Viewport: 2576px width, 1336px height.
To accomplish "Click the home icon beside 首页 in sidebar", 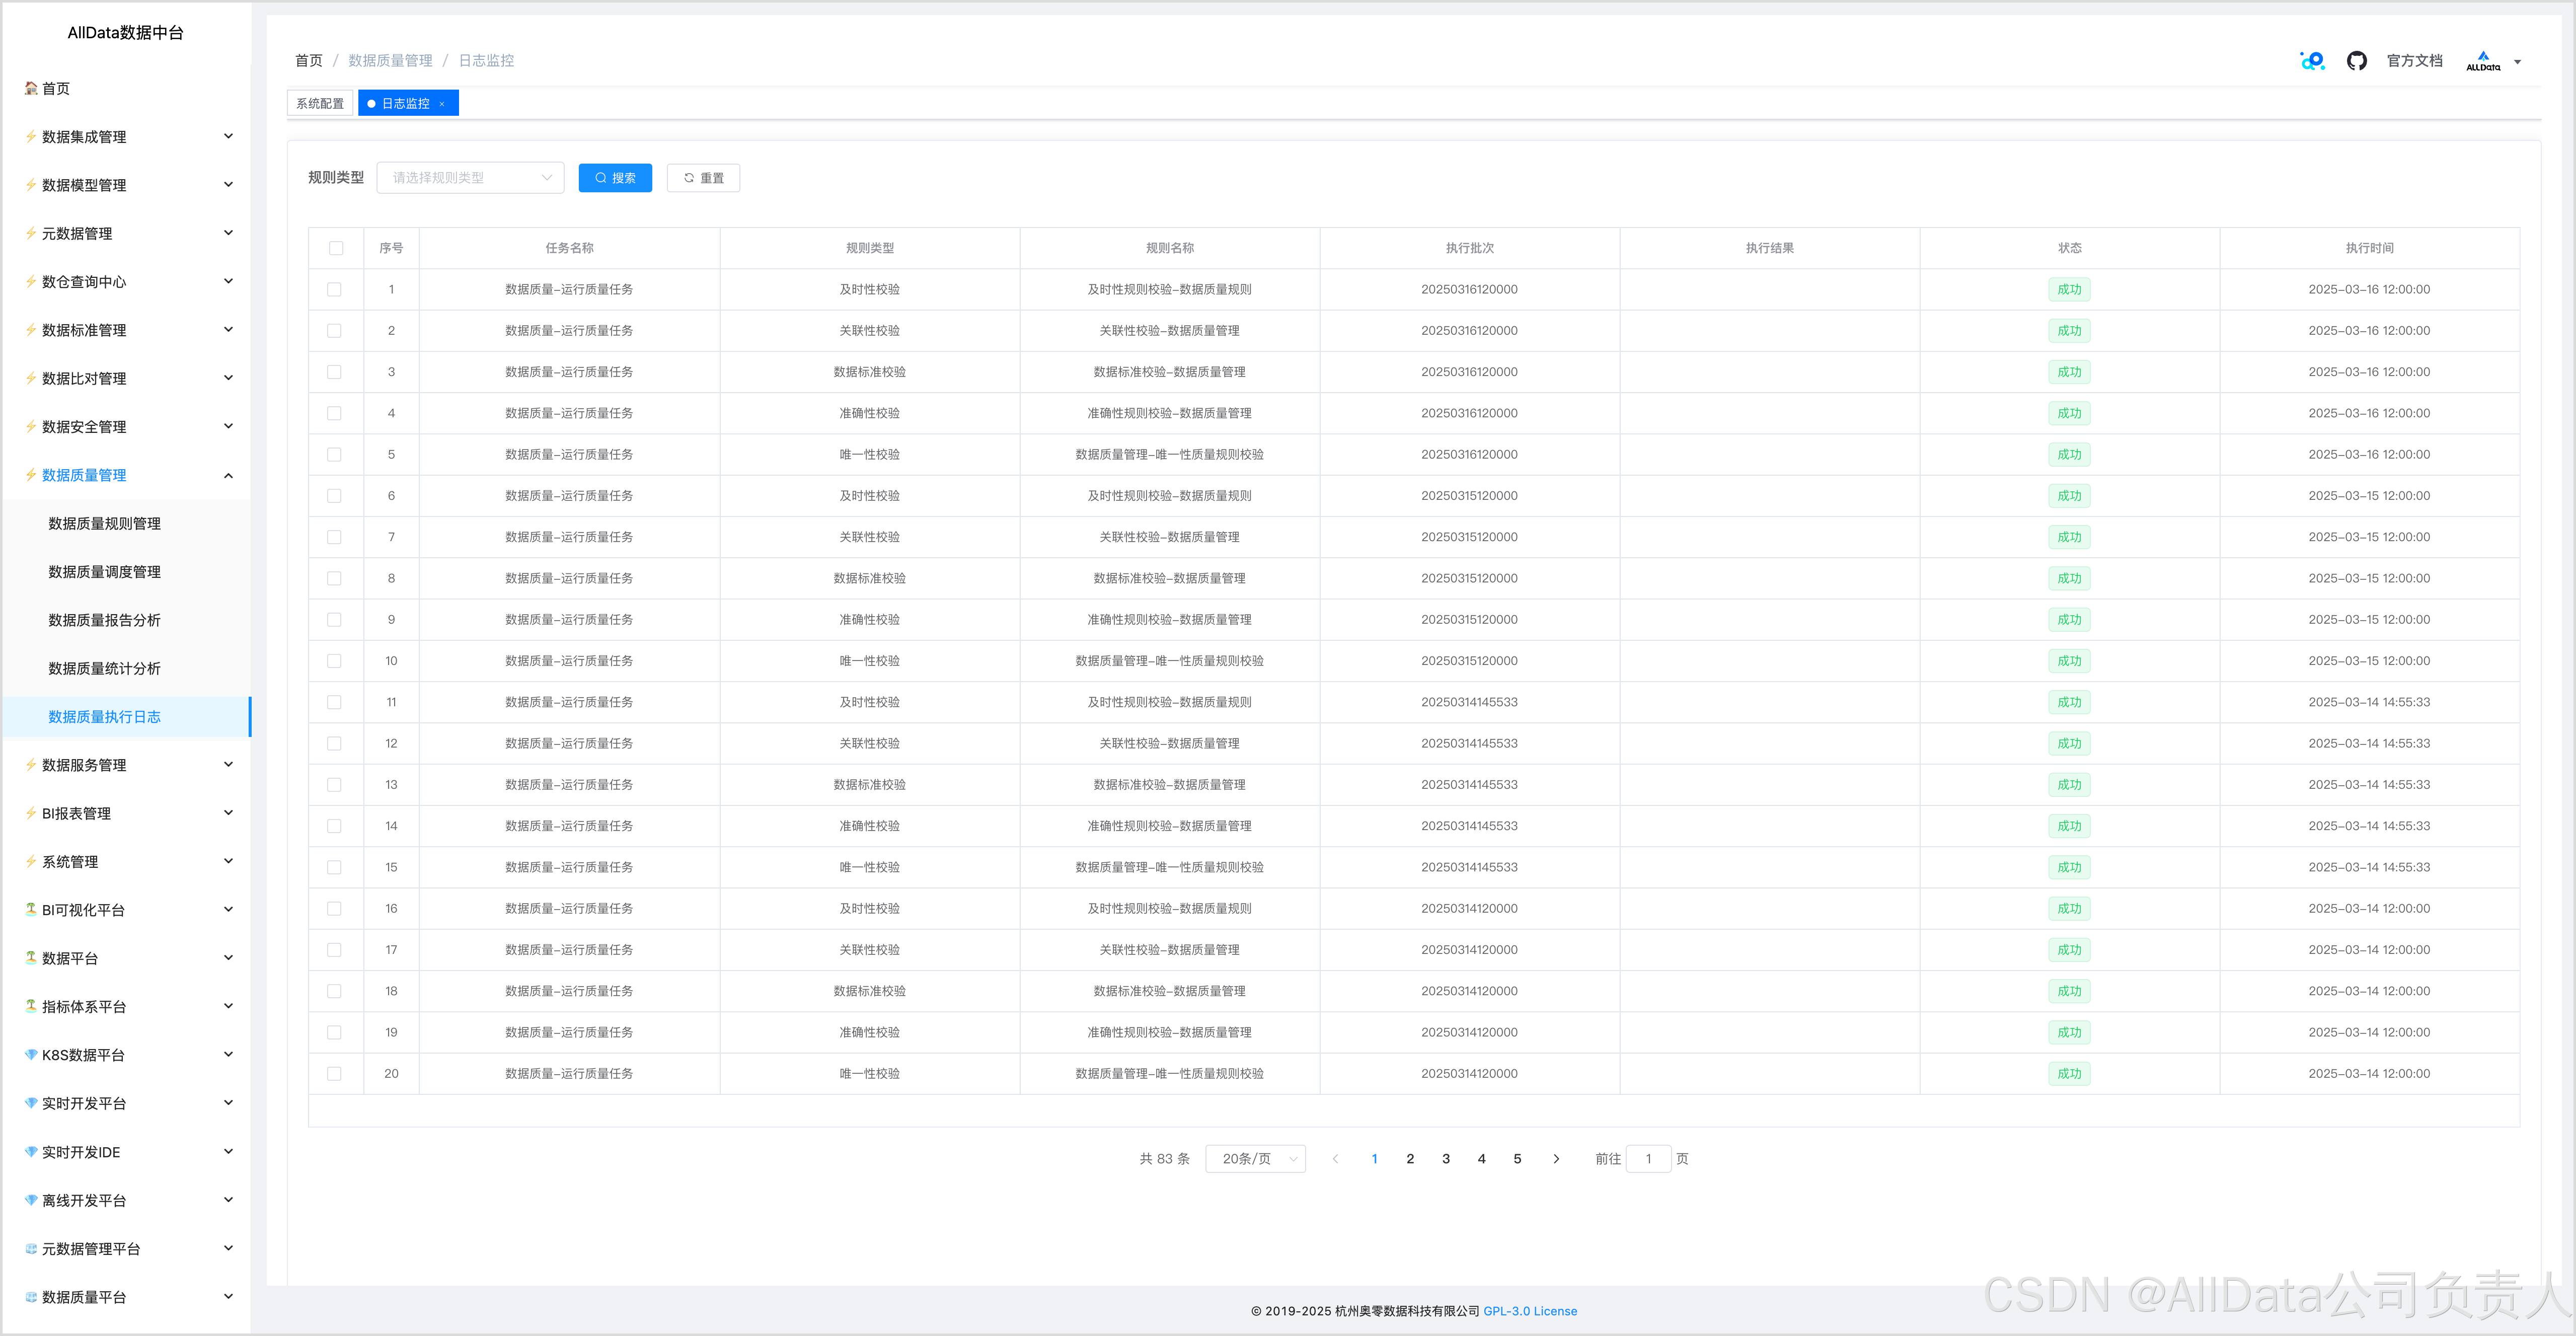I will [x=31, y=88].
